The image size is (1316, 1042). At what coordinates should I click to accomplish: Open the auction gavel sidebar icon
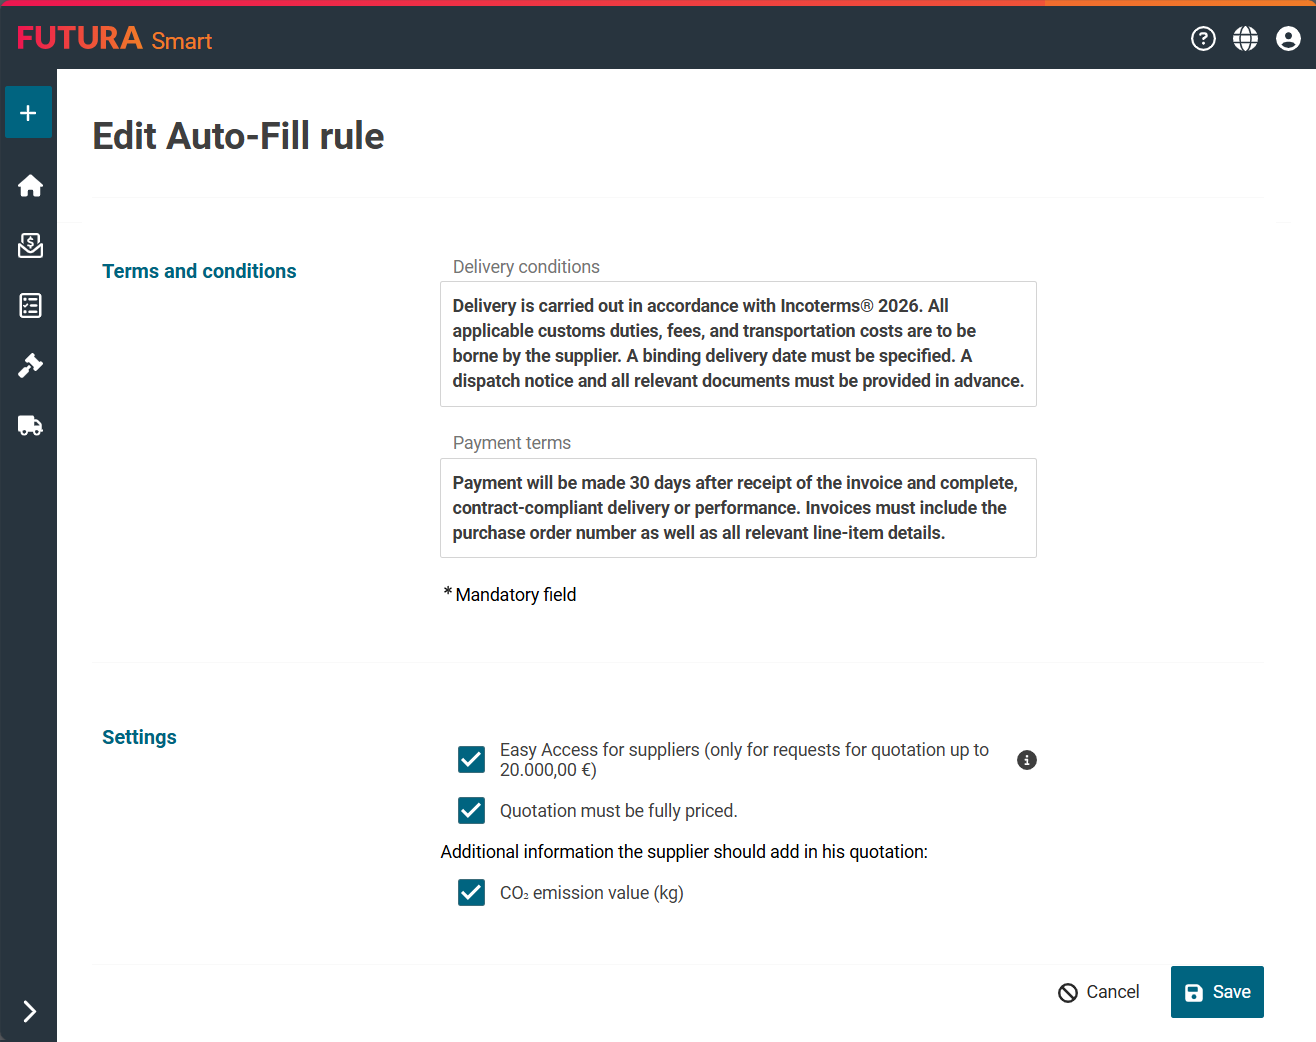(30, 366)
